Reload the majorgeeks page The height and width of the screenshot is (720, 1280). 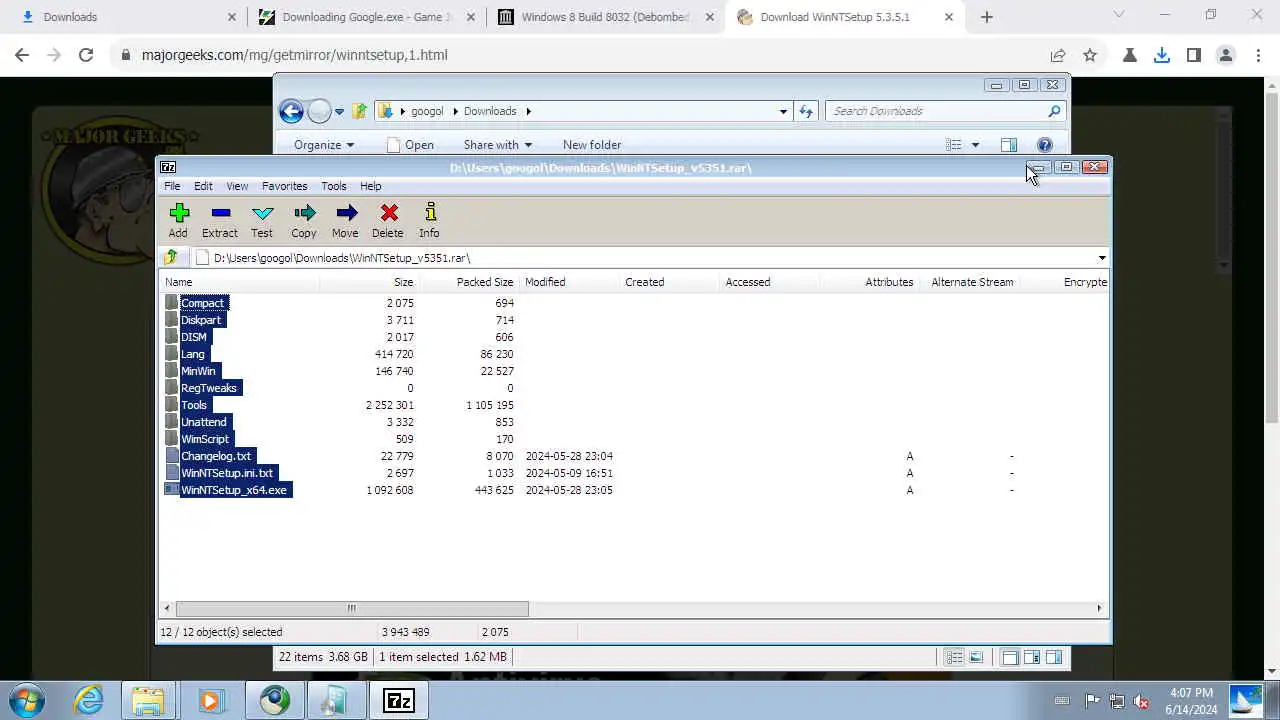[86, 55]
